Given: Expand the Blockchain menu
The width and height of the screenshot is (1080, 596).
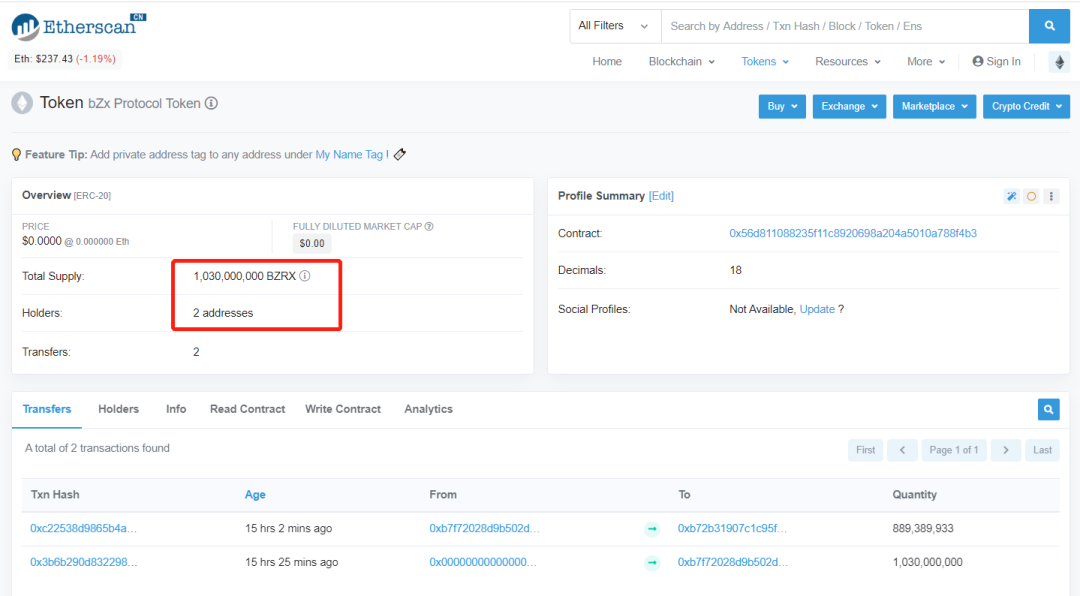Looking at the screenshot, I should [681, 62].
